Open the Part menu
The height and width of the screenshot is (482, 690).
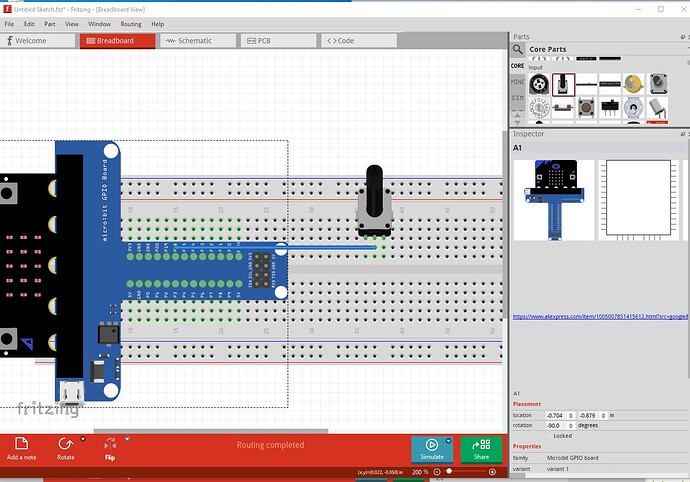50,24
